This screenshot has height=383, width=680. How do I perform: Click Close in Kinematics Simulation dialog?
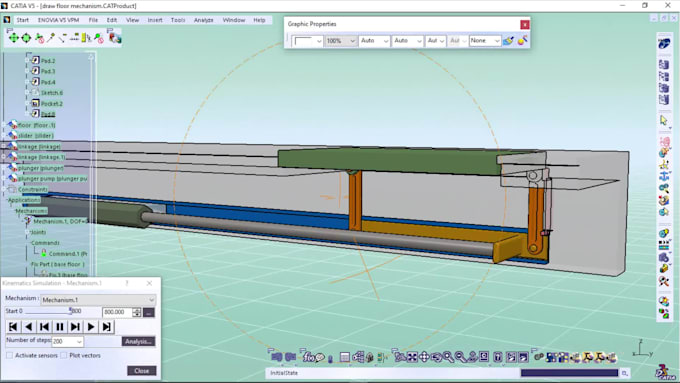point(142,371)
